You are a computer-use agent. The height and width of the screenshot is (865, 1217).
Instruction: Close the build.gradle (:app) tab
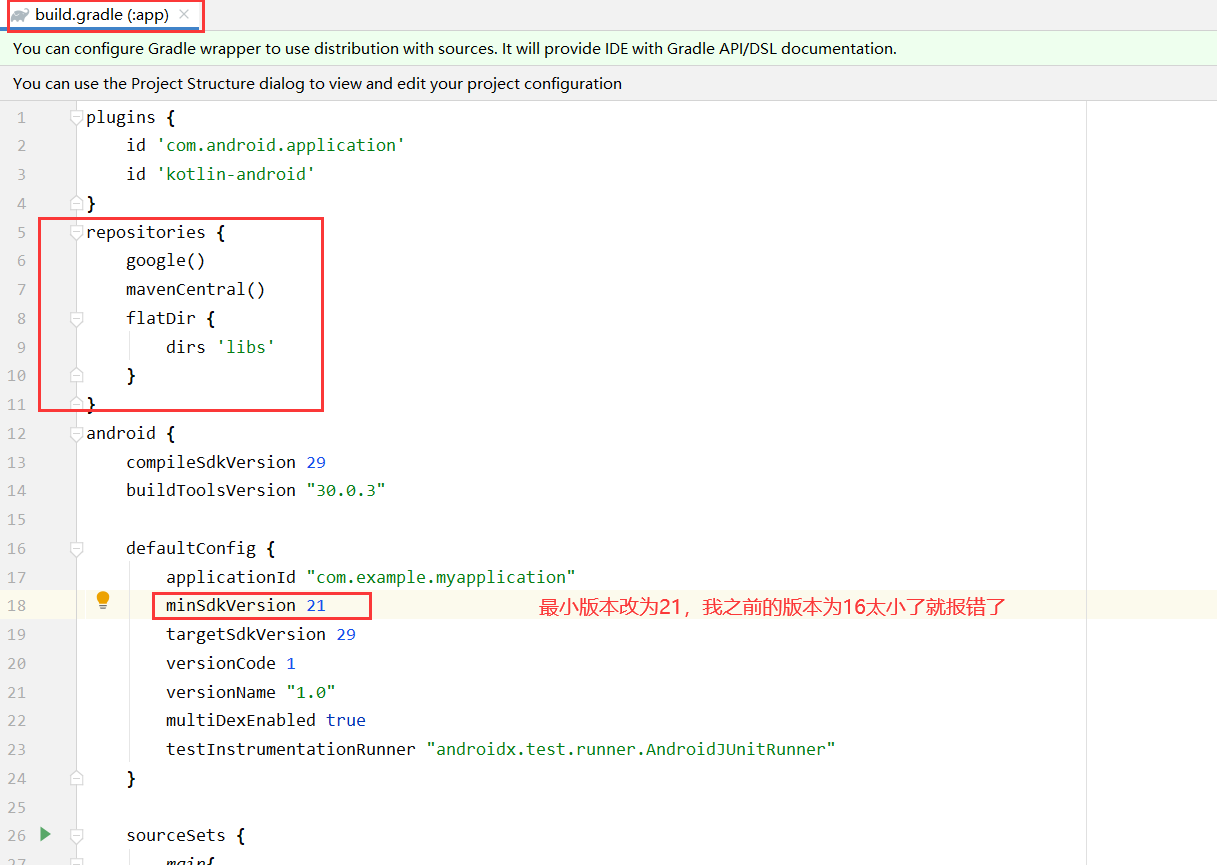[x=184, y=15]
